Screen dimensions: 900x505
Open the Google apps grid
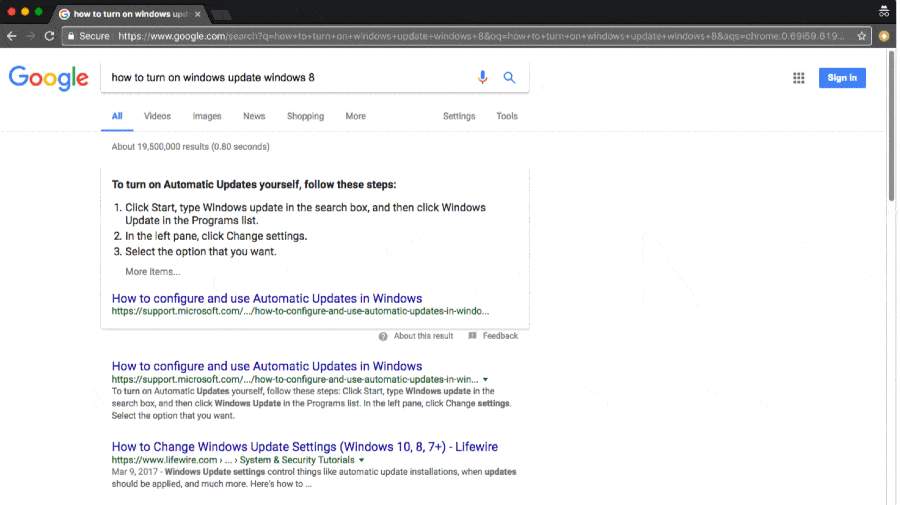click(x=798, y=78)
